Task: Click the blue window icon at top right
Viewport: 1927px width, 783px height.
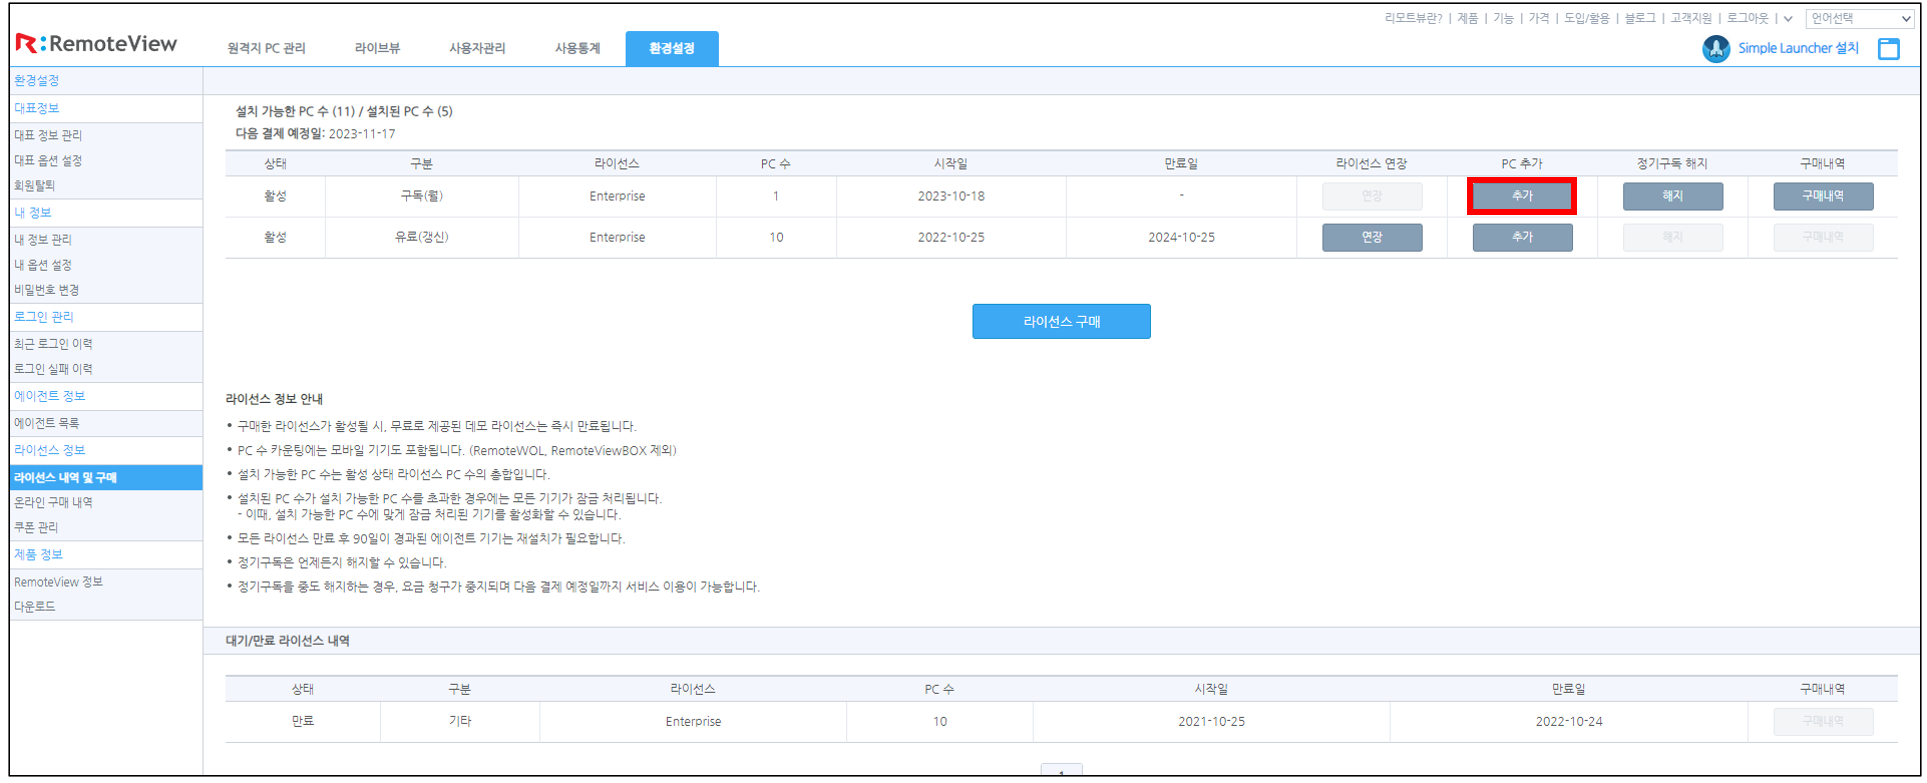Action: click(1888, 48)
